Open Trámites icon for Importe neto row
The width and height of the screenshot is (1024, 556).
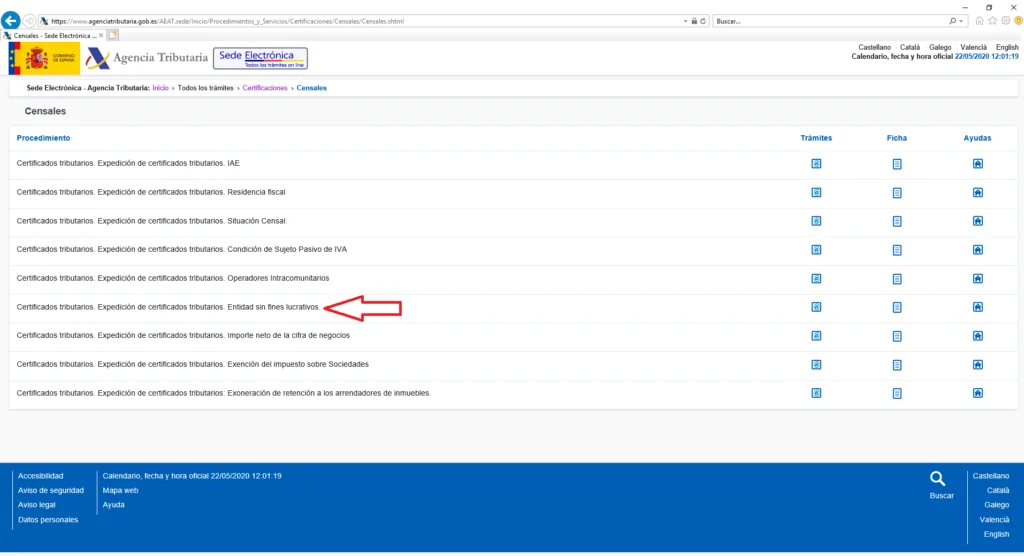point(816,336)
